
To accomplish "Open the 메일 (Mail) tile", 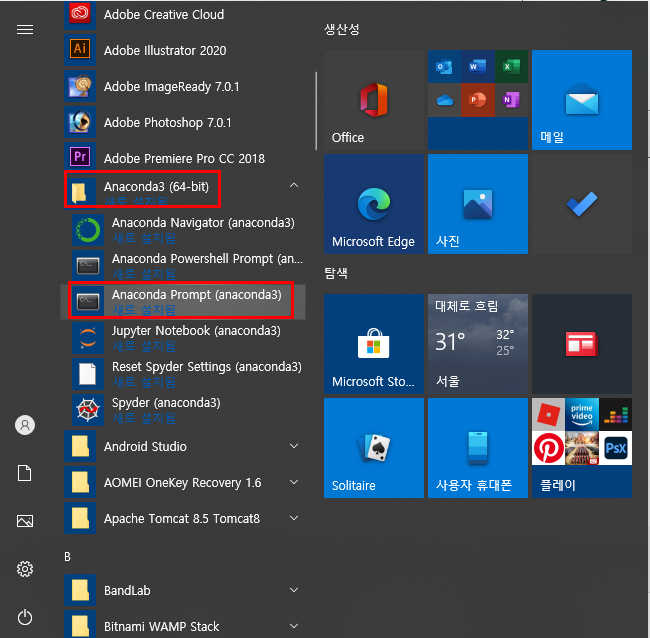I will coord(582,100).
